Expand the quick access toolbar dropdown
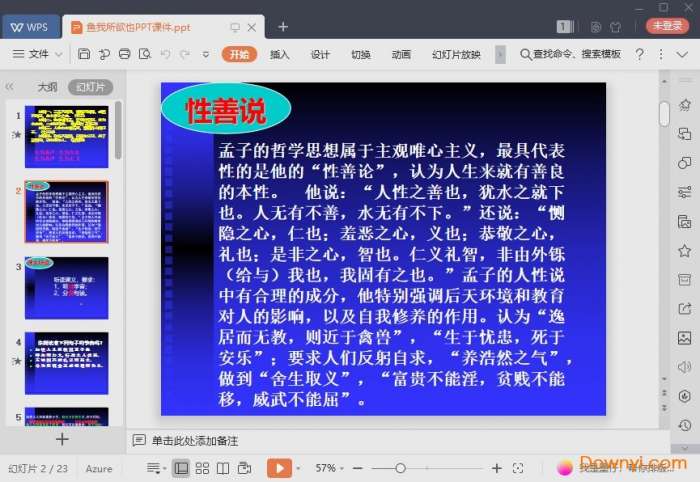This screenshot has height=482, width=700. (x=206, y=54)
